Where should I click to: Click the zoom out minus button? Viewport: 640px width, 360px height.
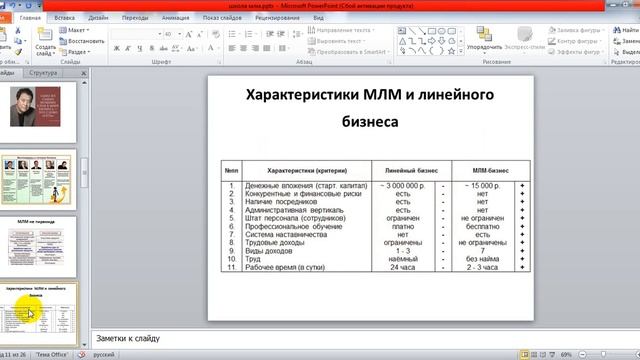tap(582, 355)
